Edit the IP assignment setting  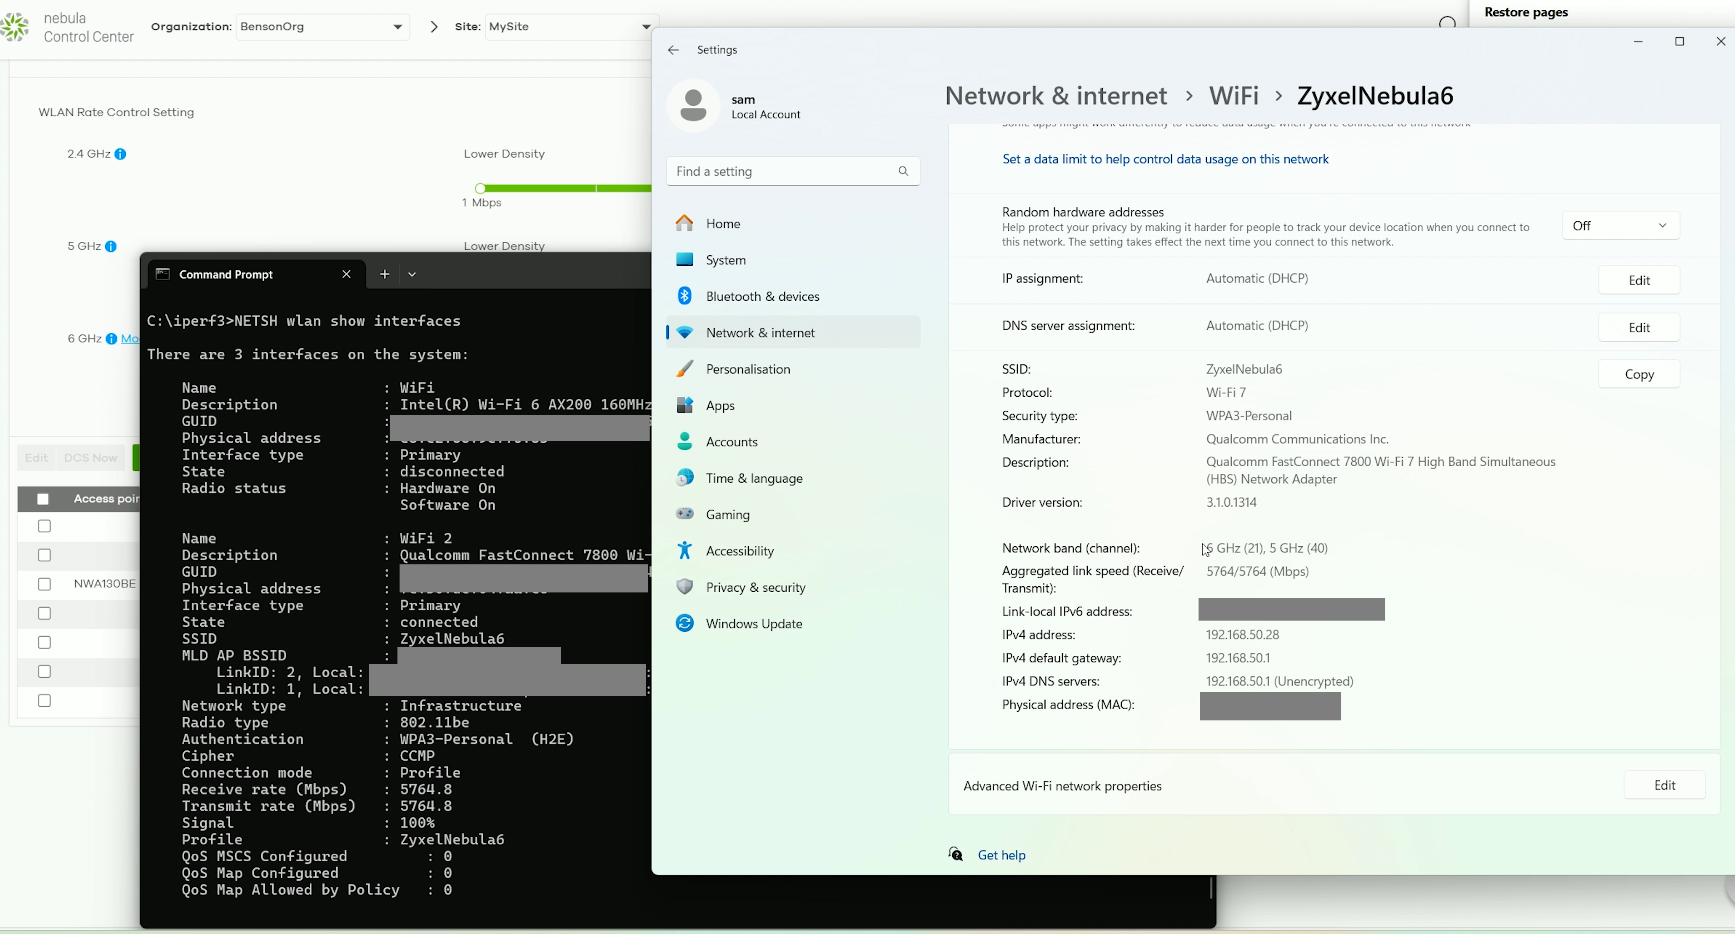point(1639,280)
